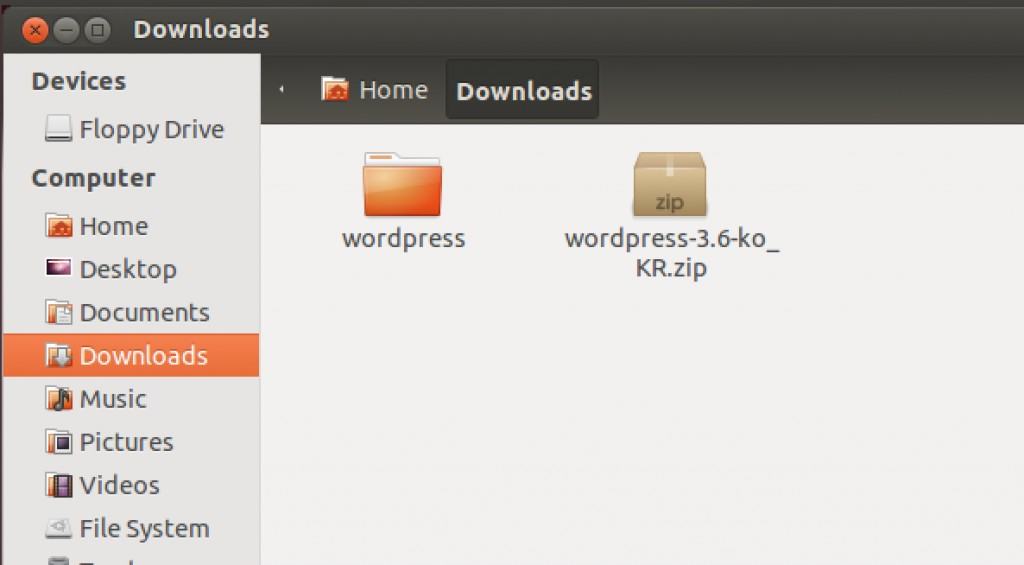Open the wordpress folder icon
1024x565 pixels.
[x=402, y=185]
